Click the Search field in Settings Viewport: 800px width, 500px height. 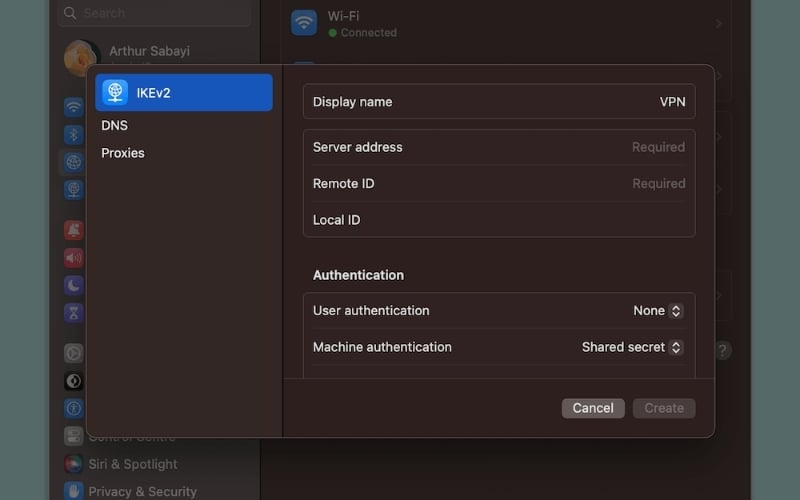click(154, 13)
